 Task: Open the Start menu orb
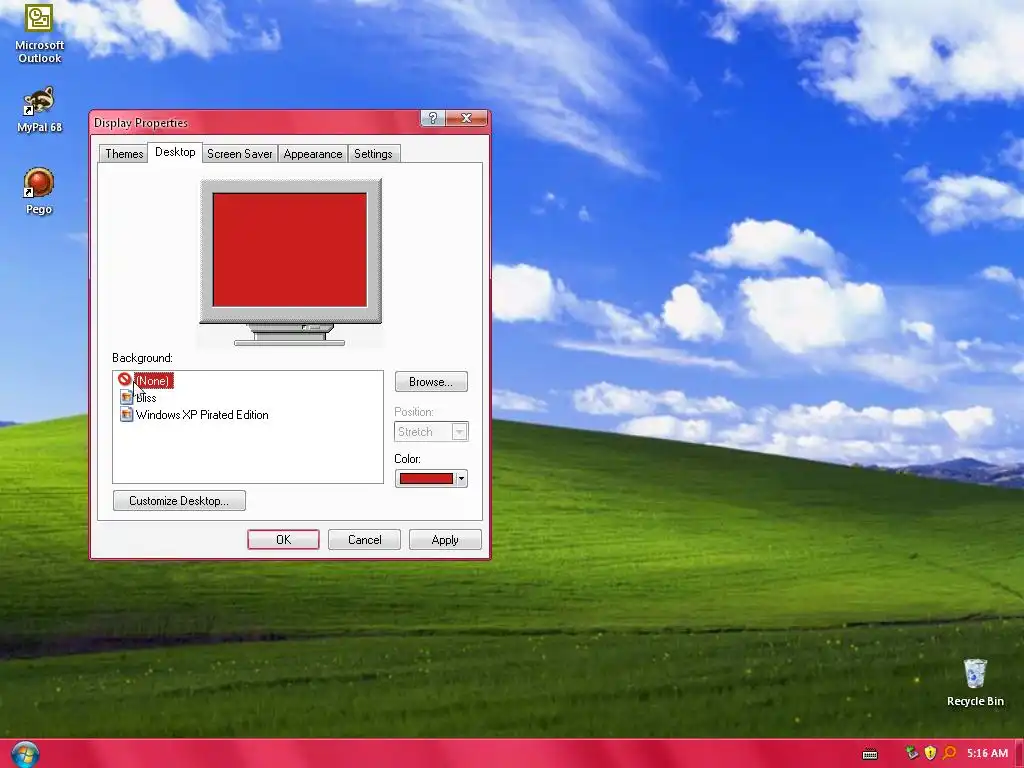[25, 754]
